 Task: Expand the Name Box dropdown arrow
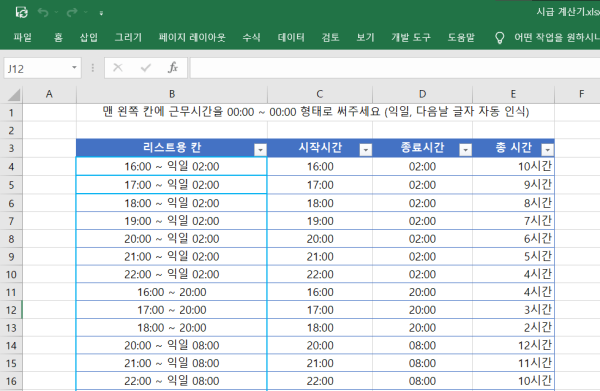coord(74,68)
